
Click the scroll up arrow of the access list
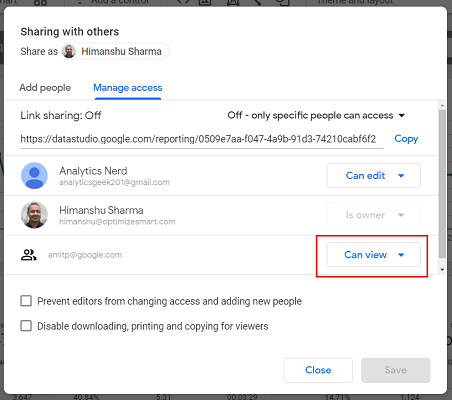point(442,105)
